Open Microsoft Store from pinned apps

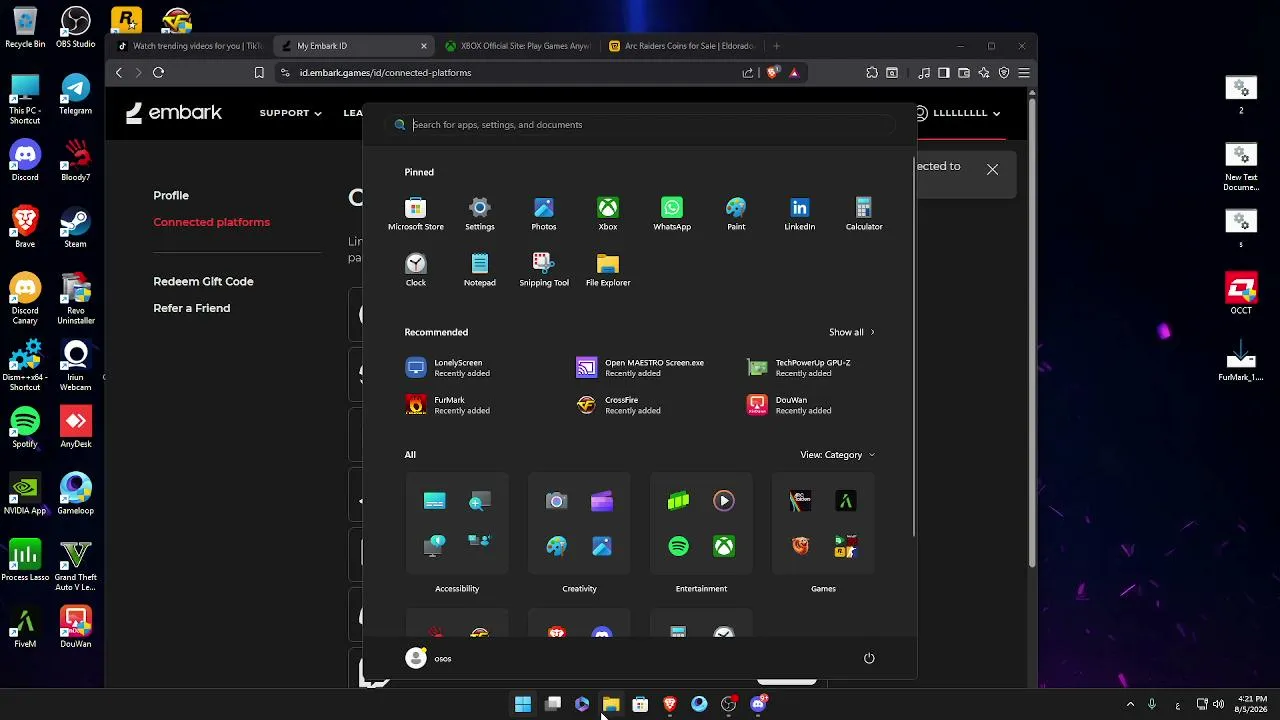coord(415,214)
